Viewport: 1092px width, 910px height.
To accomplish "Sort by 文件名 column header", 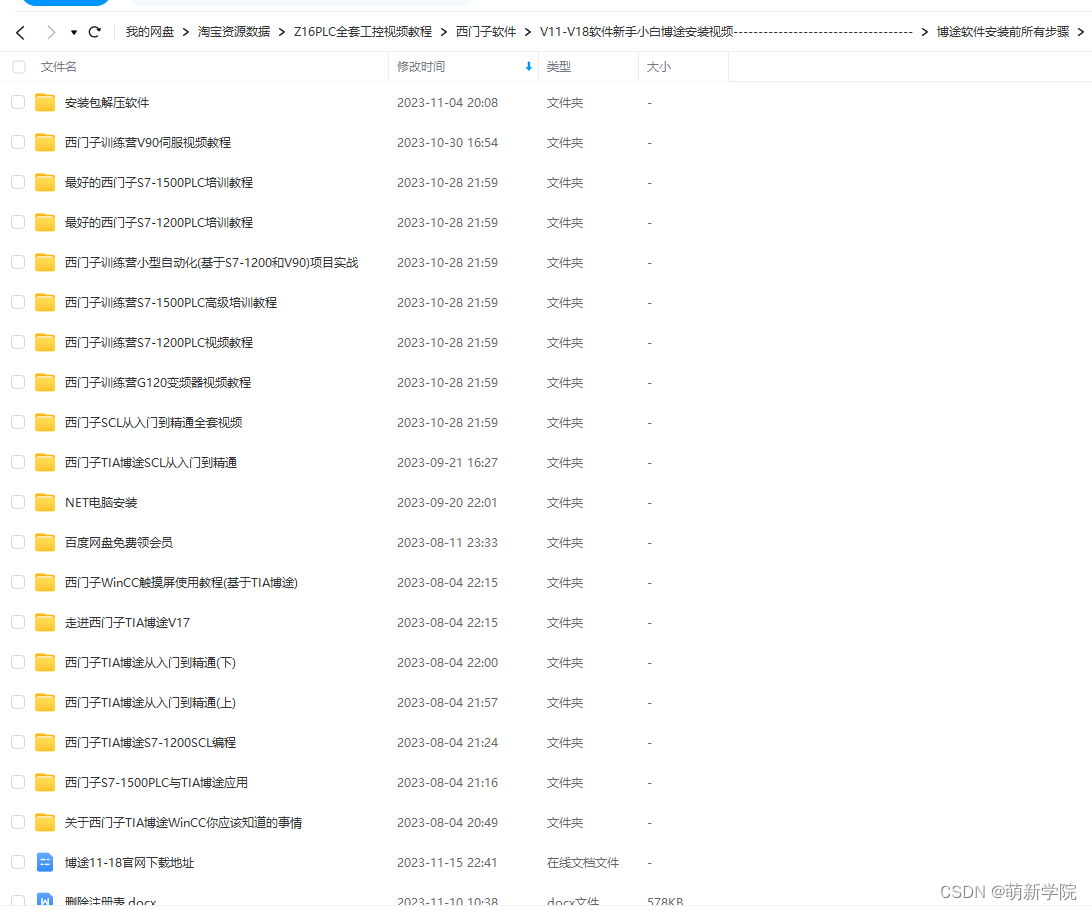I will (58, 67).
